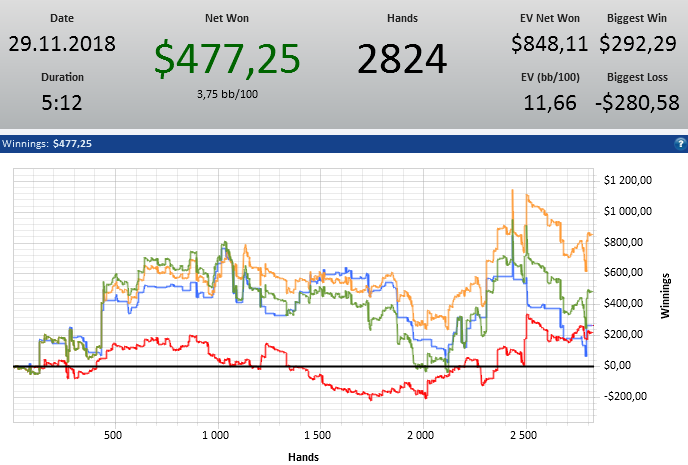Click the Winnings: $477,25 header bar text

pyautogui.click(x=47, y=143)
